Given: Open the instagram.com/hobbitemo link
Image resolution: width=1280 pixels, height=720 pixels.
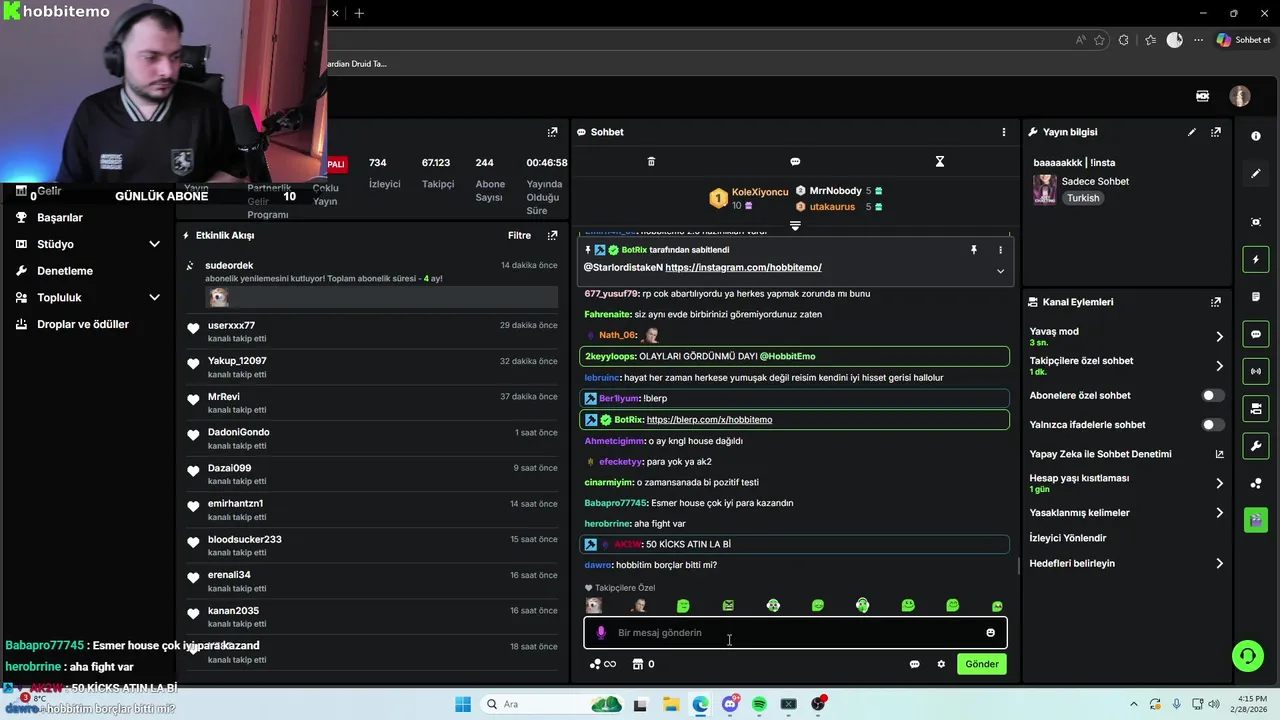Looking at the screenshot, I should point(743,268).
